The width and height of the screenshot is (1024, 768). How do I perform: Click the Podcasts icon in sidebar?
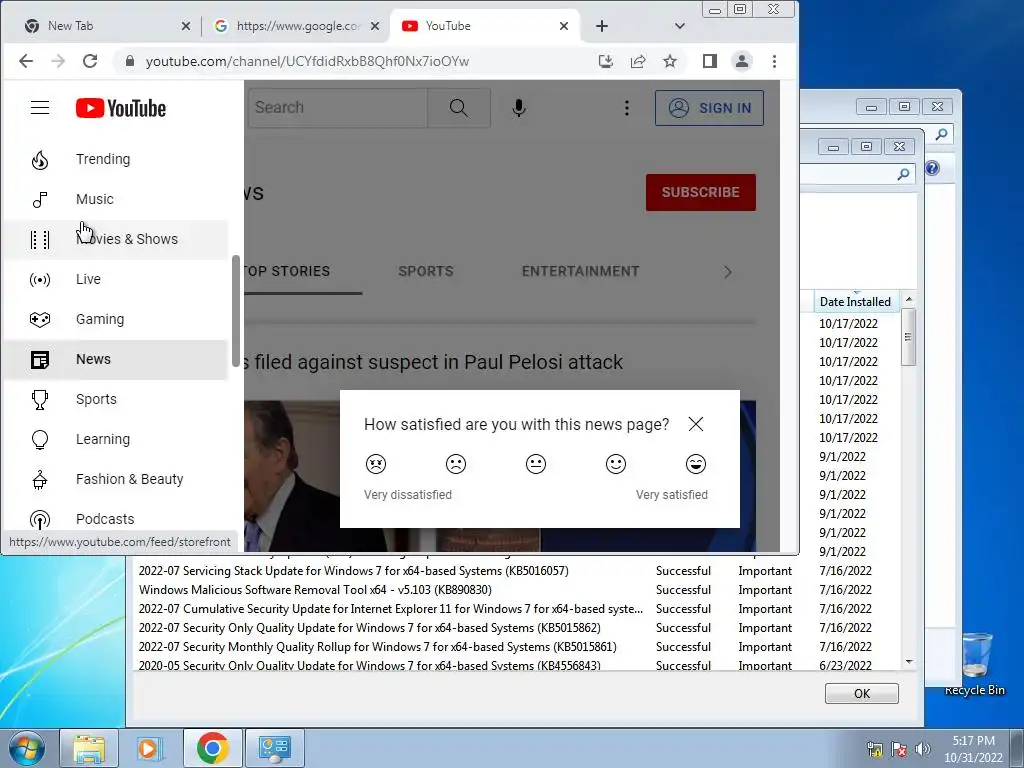point(40,520)
